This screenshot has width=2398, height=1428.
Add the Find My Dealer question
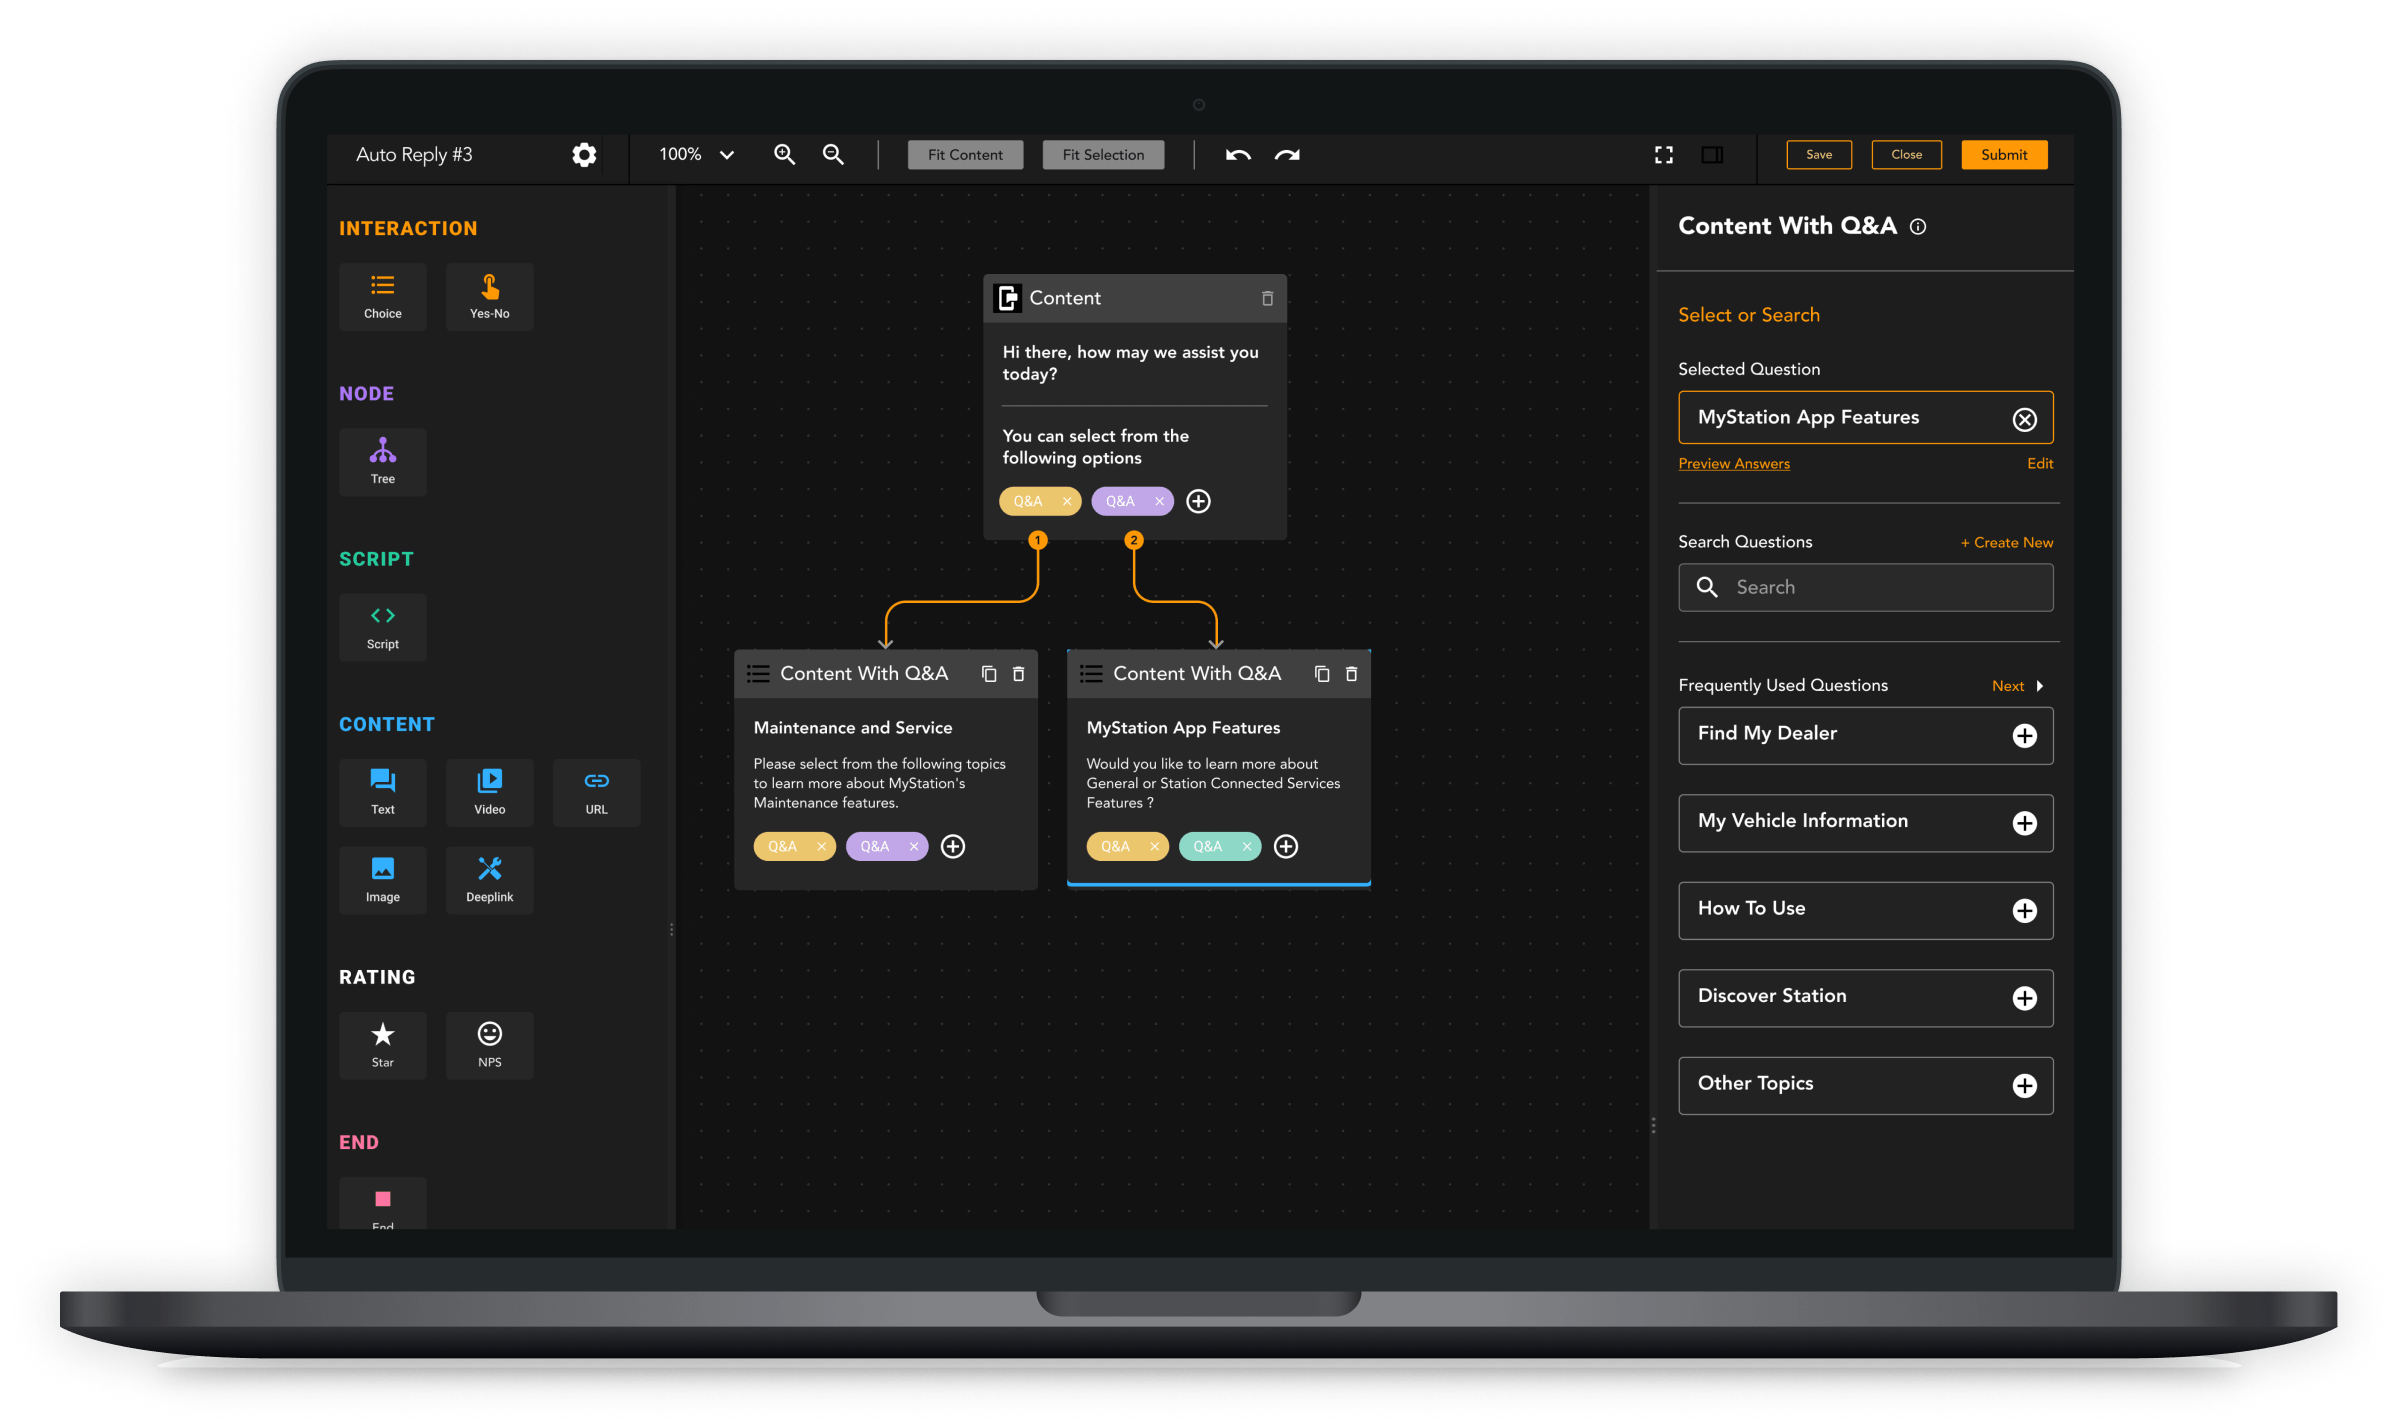(x=2024, y=736)
